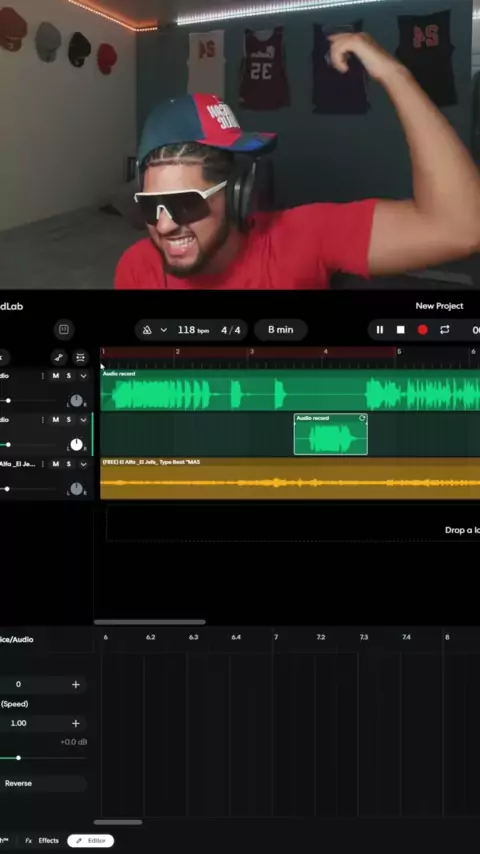Open the Effects tab
This screenshot has height=854, width=480.
43,840
